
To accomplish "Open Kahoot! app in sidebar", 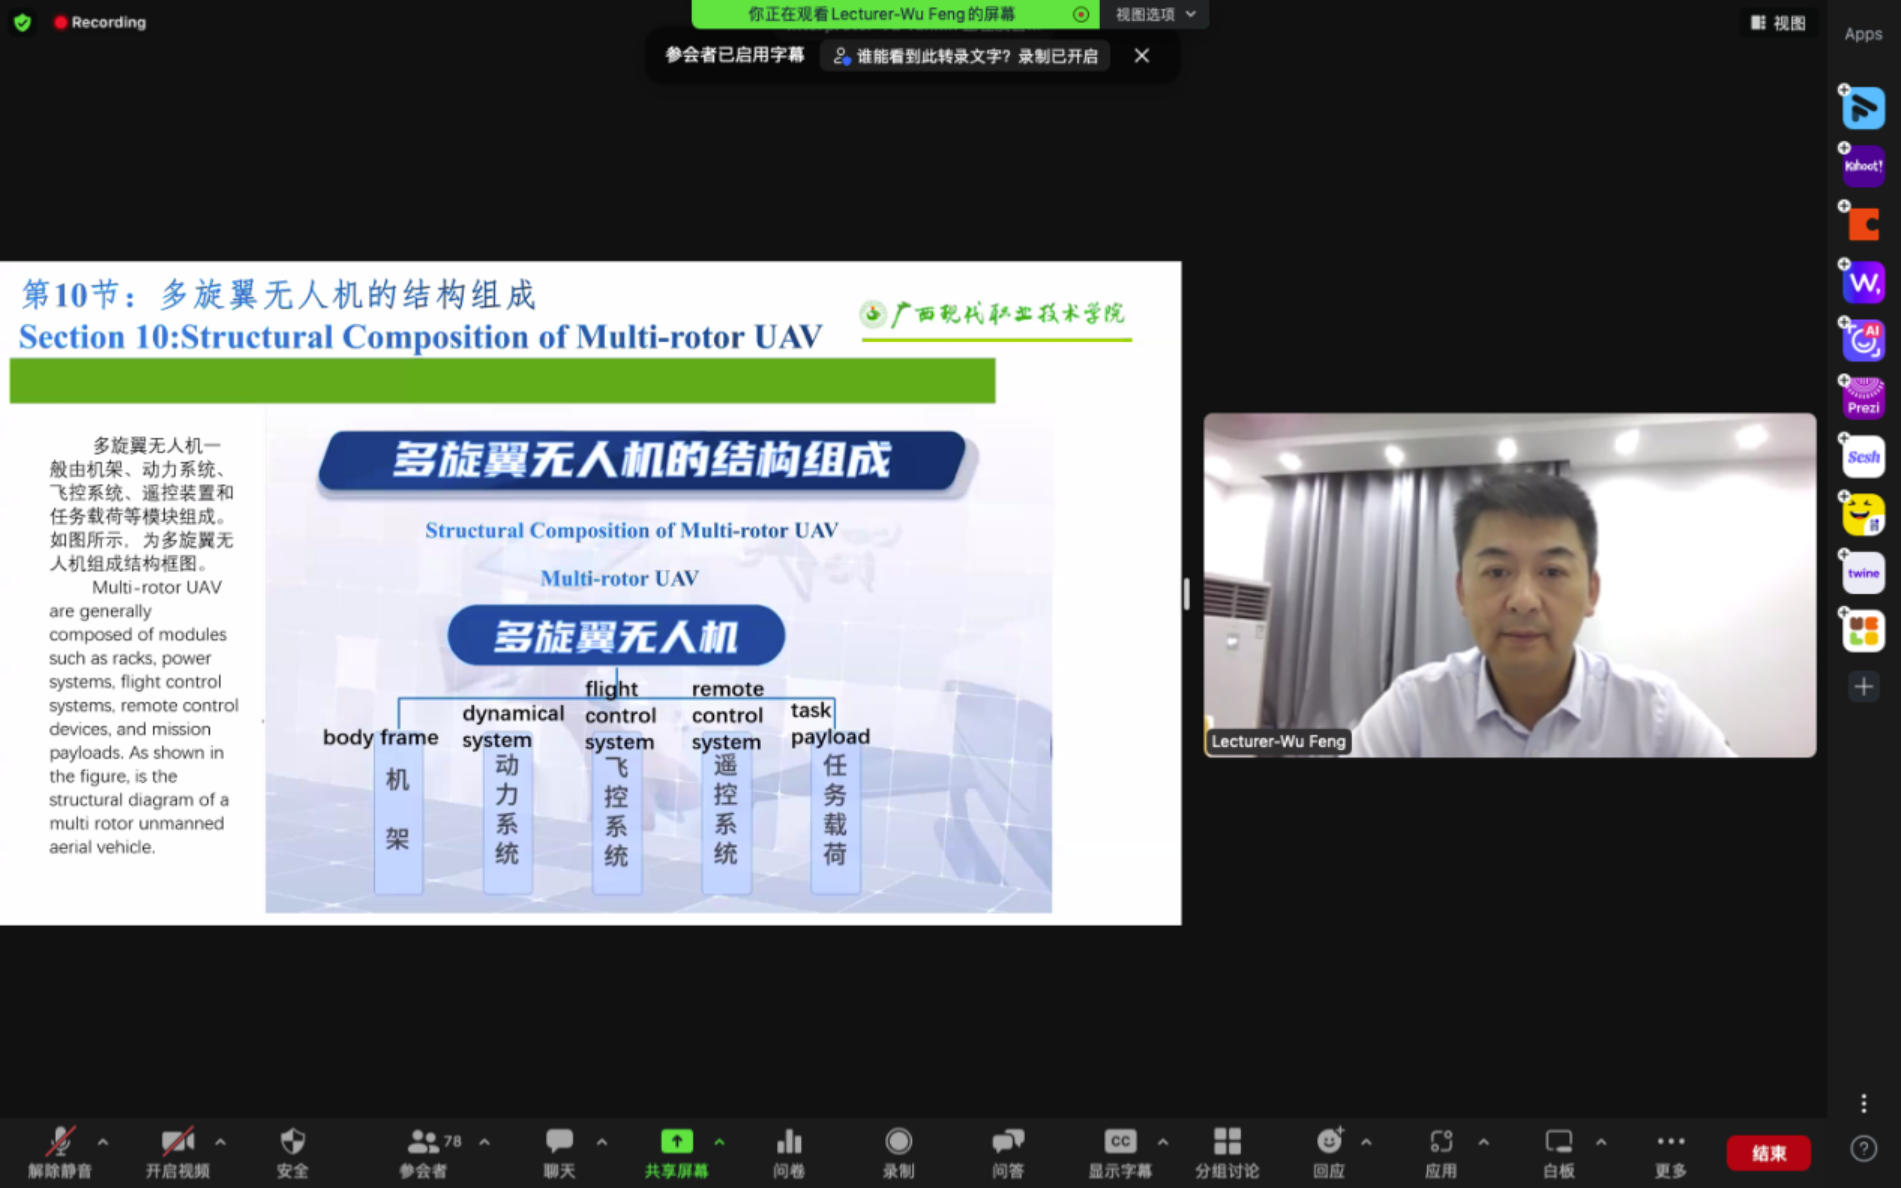I will tap(1863, 166).
